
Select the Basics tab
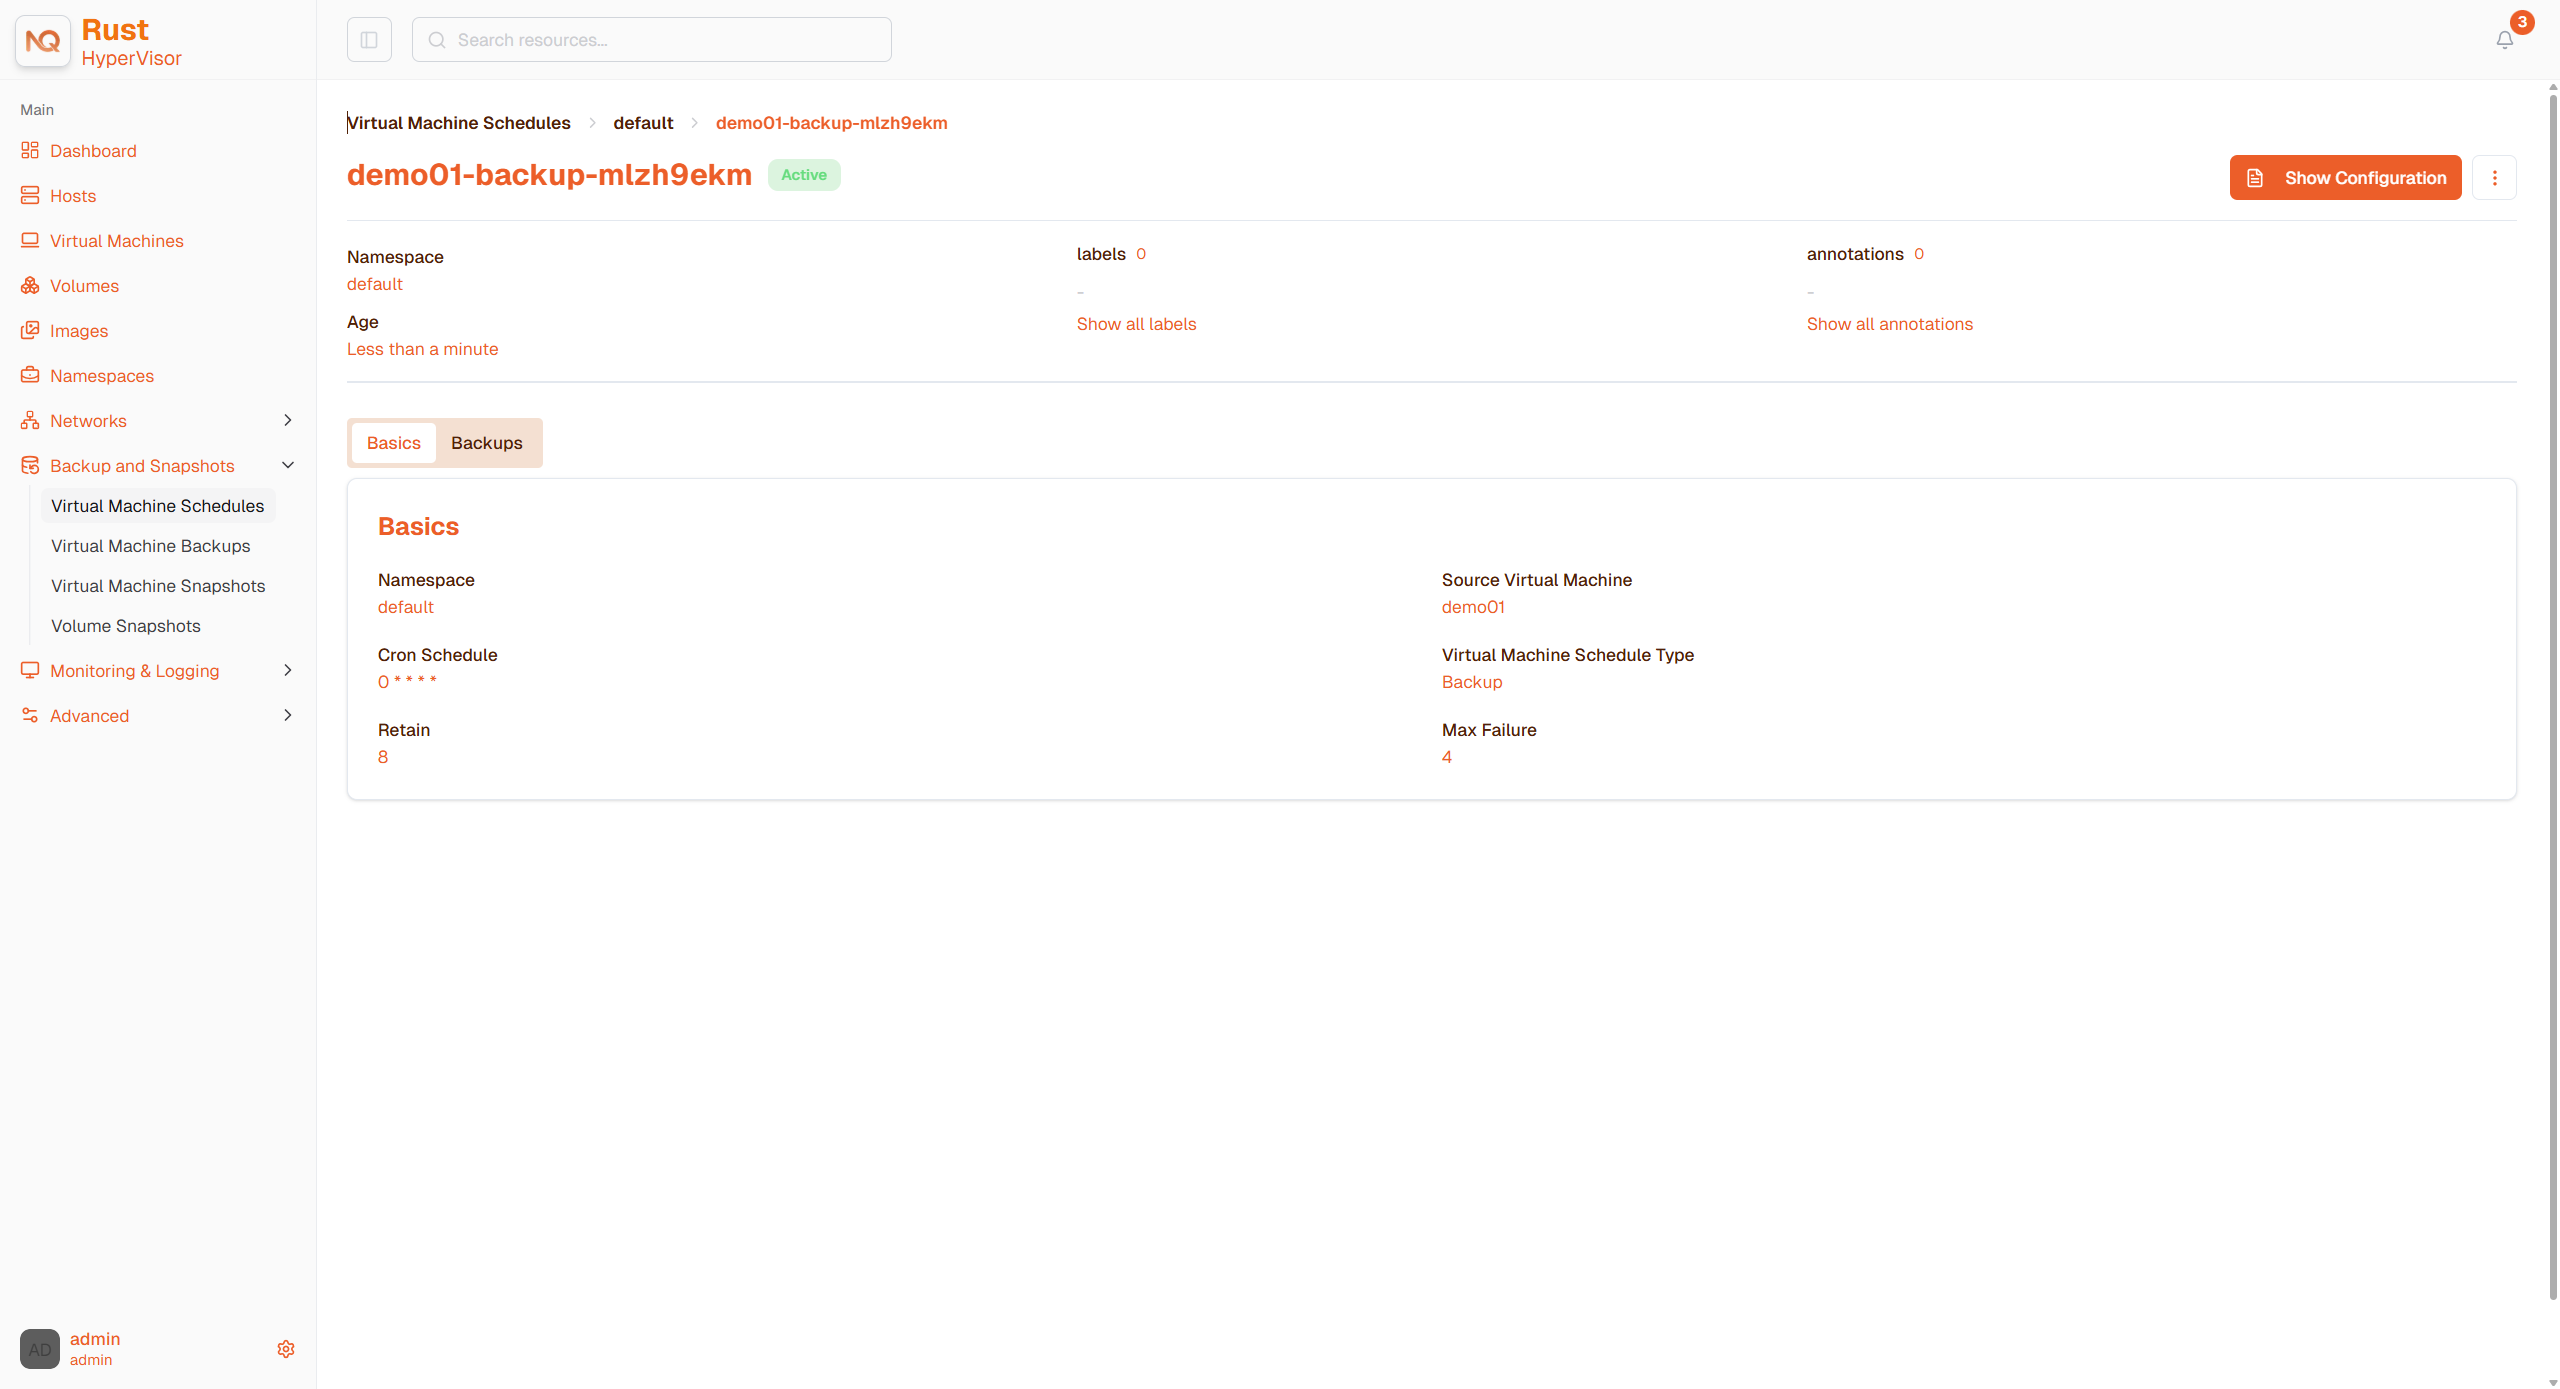coord(394,443)
